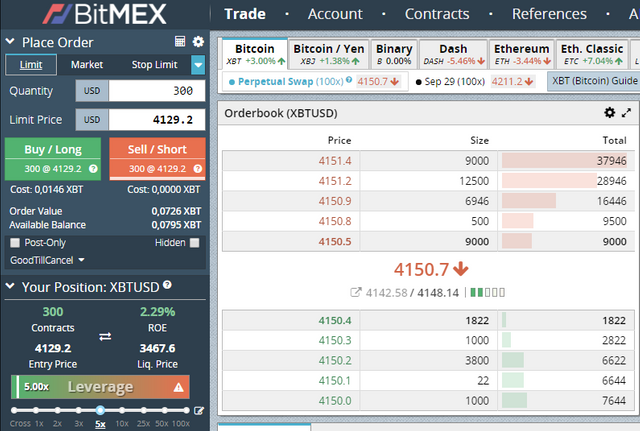
Task: Click the Buy/Long help question mark
Action: 93,169
